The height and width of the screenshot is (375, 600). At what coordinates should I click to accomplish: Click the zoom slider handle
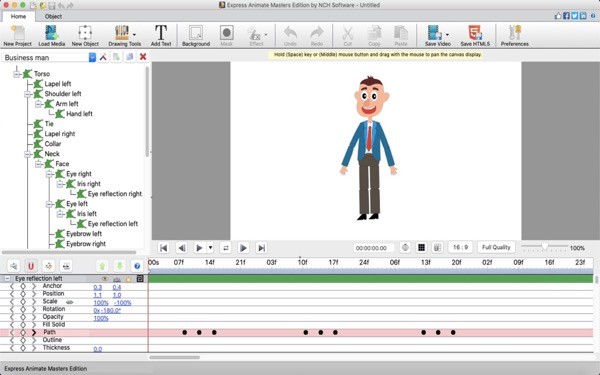point(545,247)
